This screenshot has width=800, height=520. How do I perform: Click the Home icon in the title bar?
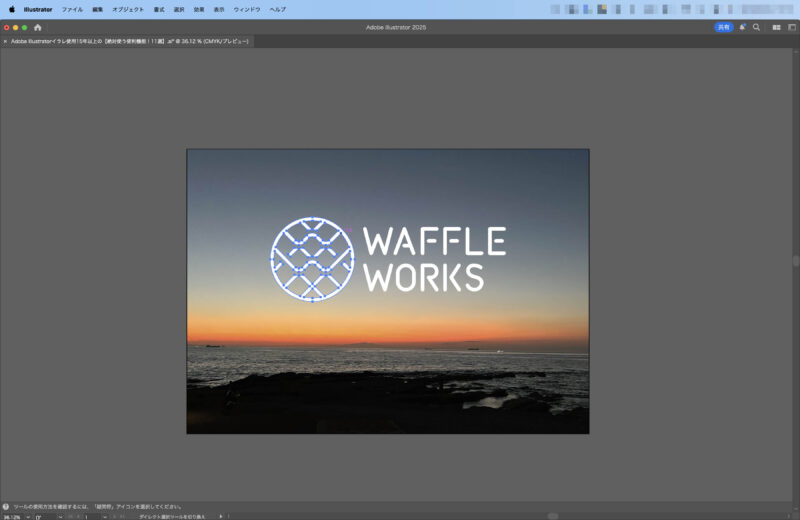pyautogui.click(x=38, y=27)
